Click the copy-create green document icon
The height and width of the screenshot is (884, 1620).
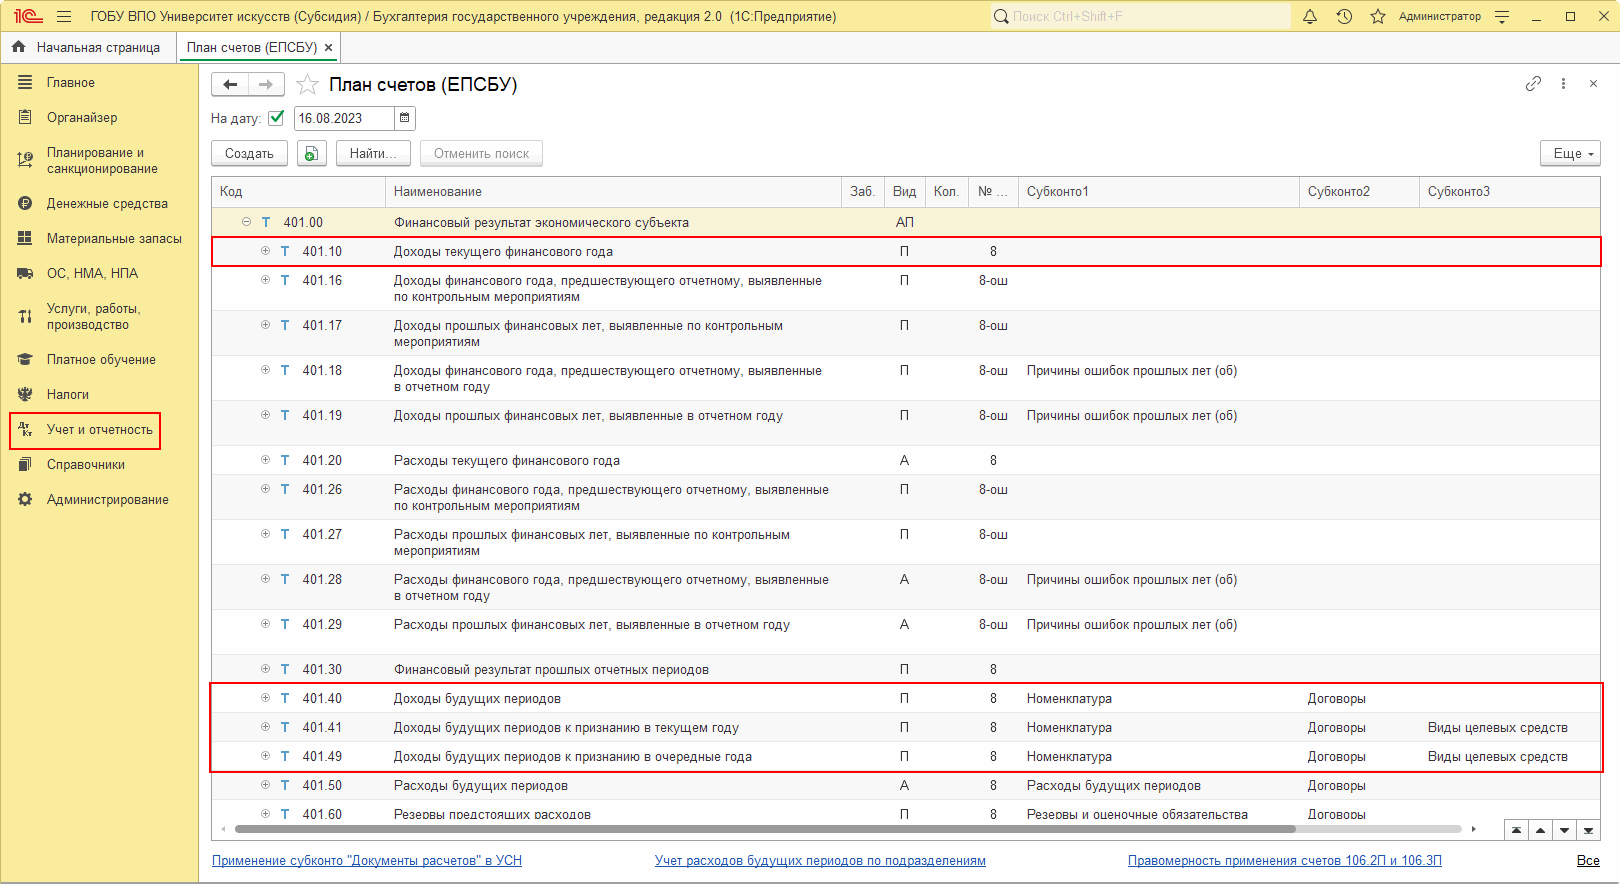(312, 153)
